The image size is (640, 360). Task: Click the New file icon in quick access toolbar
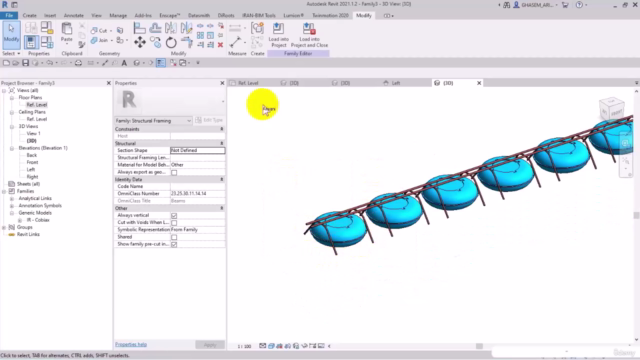pyautogui.click(x=6, y=63)
